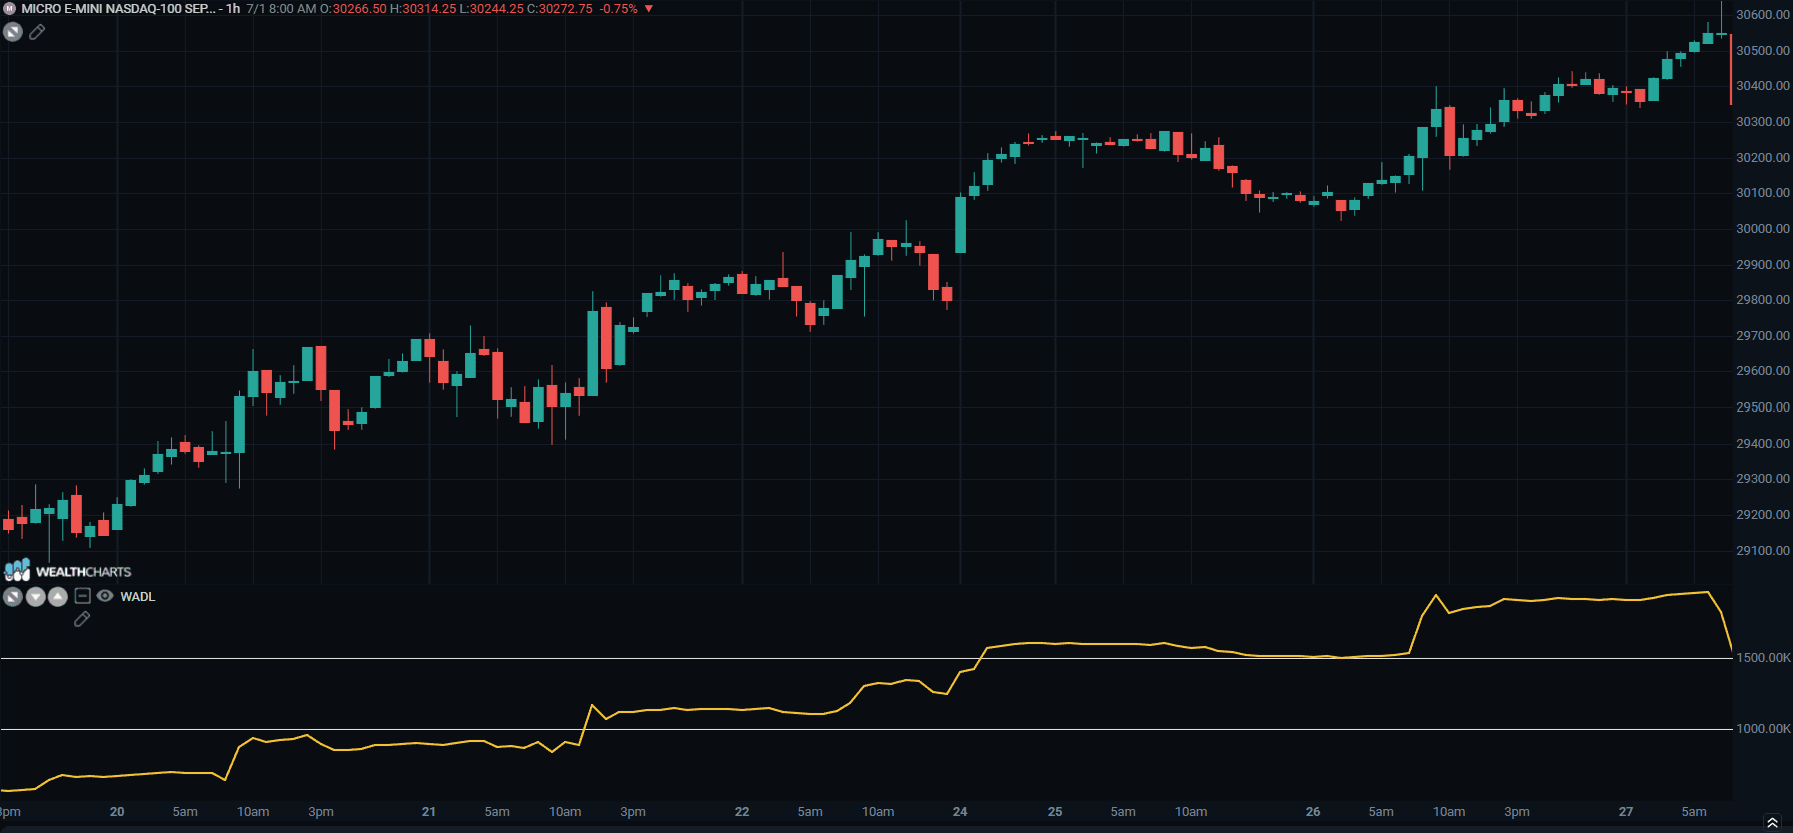Click the 24 date label on time axis
The image size is (1793, 833).
[960, 812]
